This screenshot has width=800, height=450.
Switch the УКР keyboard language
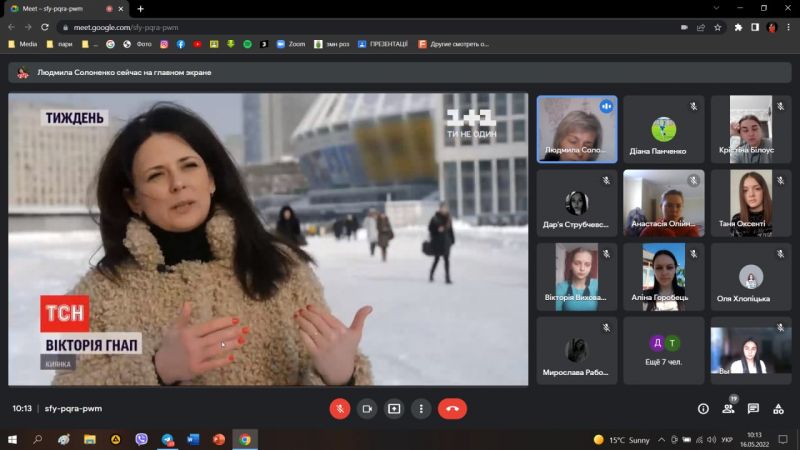pos(727,440)
